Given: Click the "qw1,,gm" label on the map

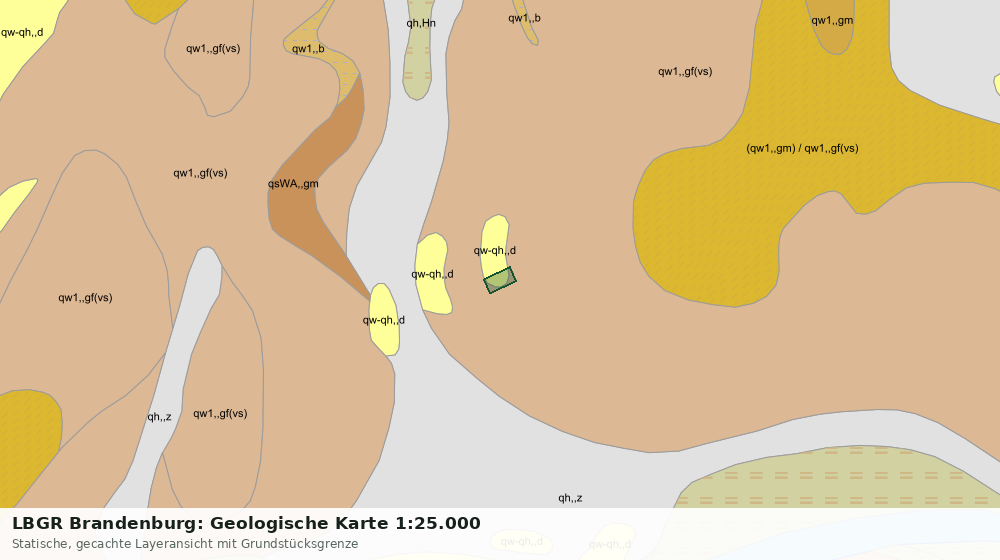Looking at the screenshot, I should pyautogui.click(x=832, y=20).
